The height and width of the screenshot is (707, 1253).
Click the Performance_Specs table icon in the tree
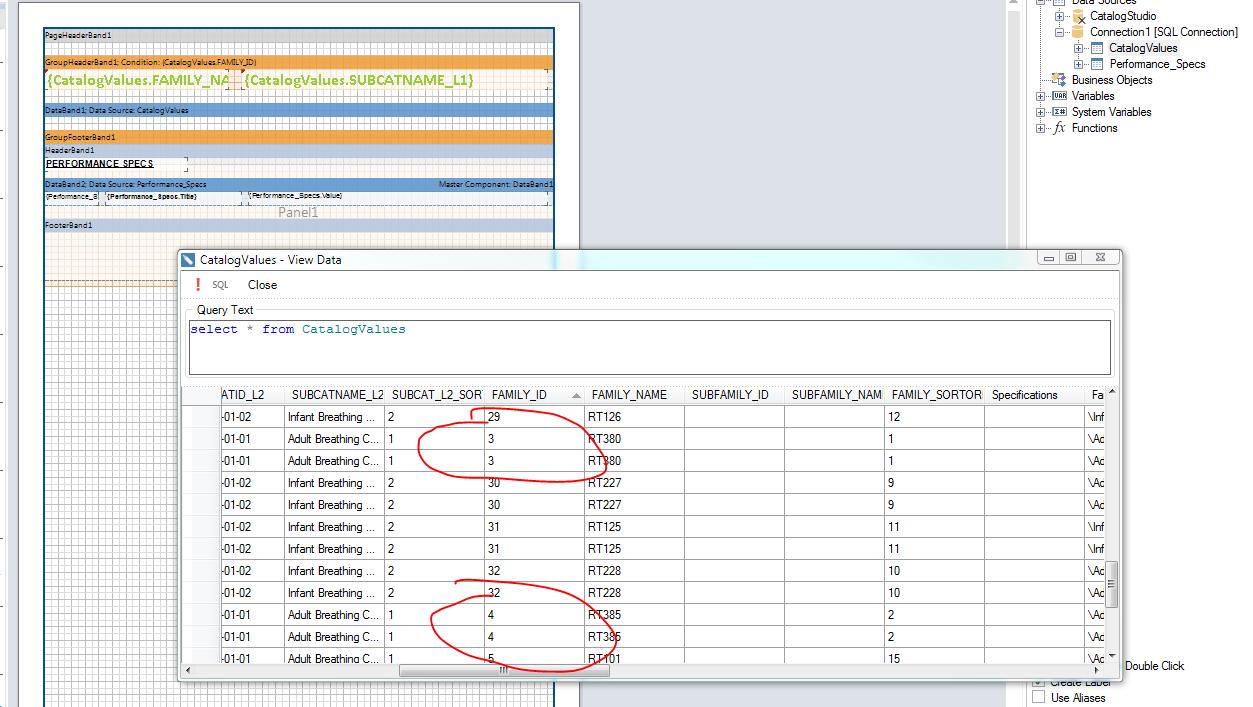point(1097,64)
